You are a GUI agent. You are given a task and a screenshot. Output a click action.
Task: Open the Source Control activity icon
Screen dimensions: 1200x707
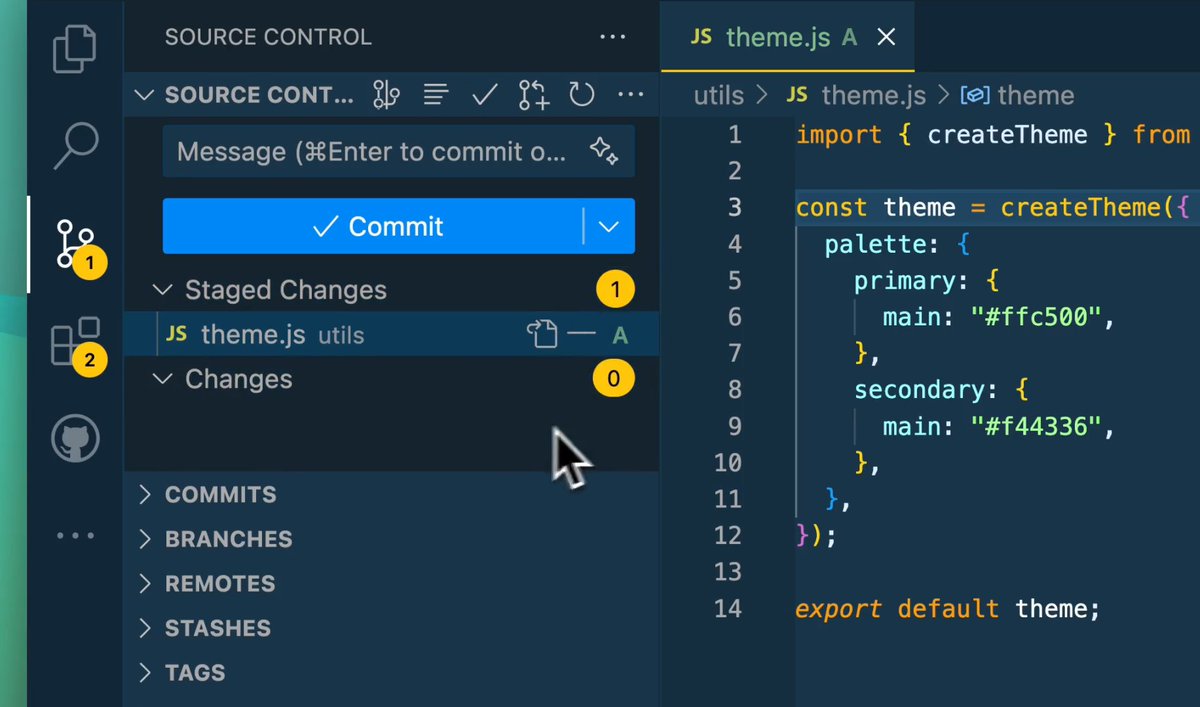[x=77, y=245]
